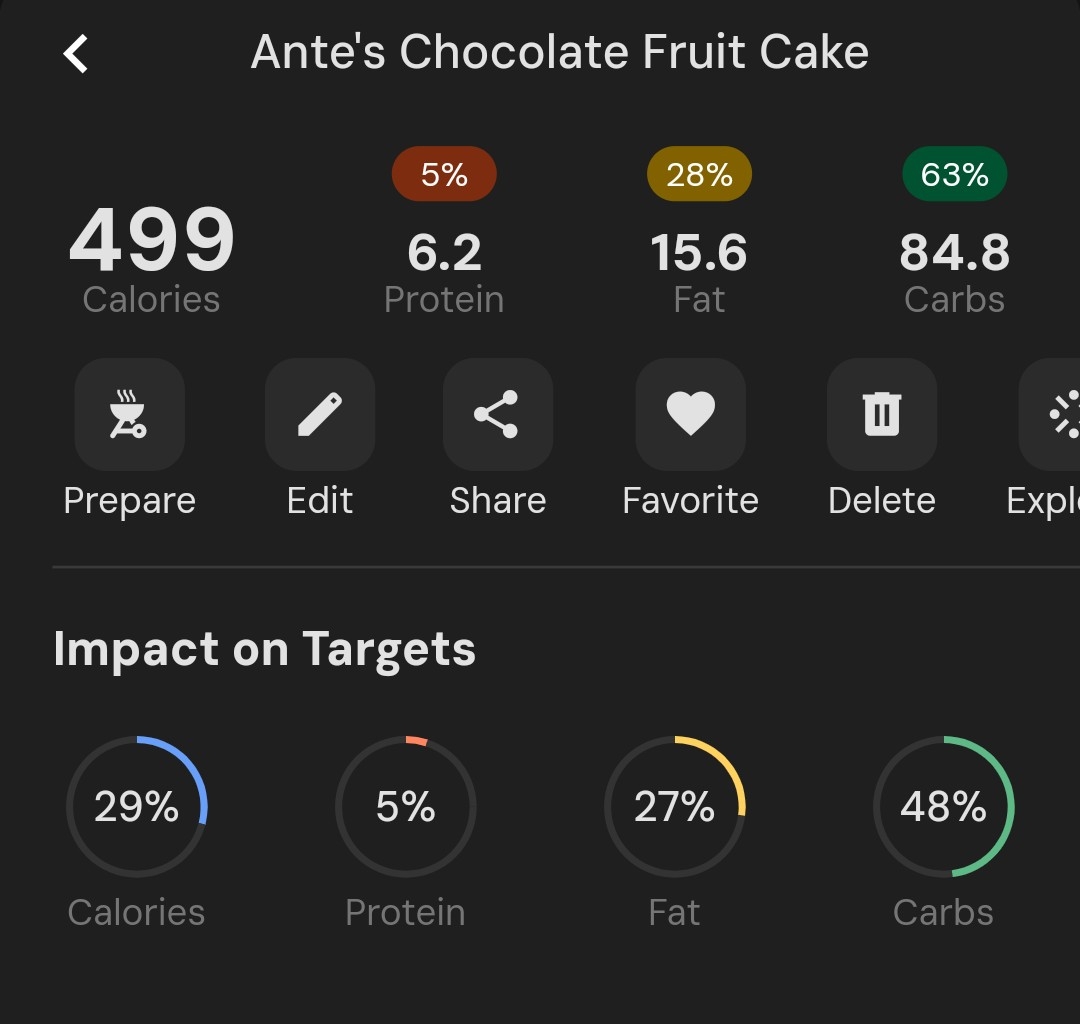Tap the 15.6 Fat value
The width and height of the screenshot is (1080, 1024).
[x=699, y=253]
